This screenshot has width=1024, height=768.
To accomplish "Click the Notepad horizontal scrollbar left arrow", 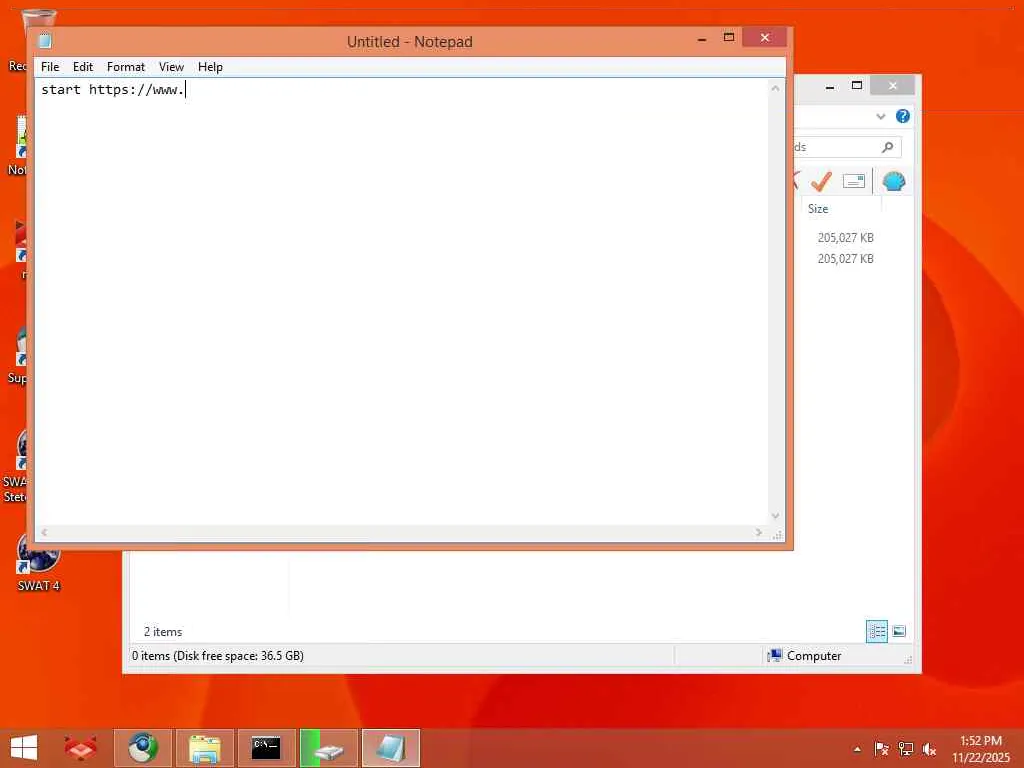I will tap(44, 532).
